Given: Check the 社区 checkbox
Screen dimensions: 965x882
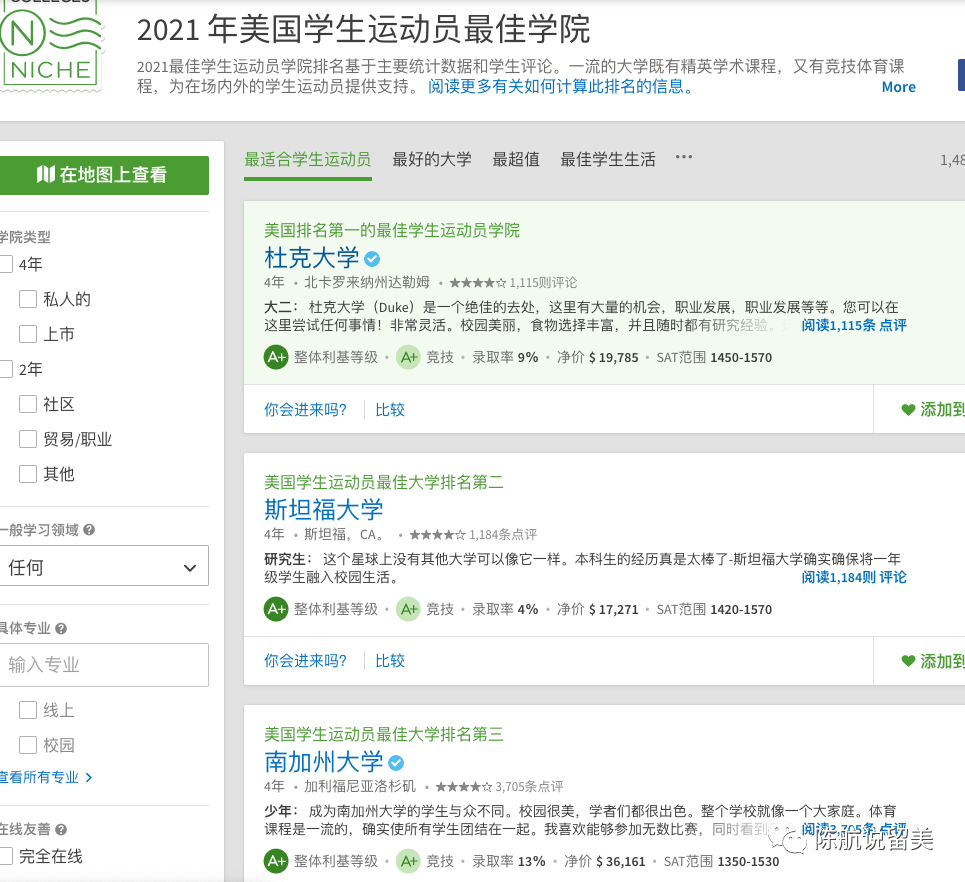Looking at the screenshot, I should (28, 404).
